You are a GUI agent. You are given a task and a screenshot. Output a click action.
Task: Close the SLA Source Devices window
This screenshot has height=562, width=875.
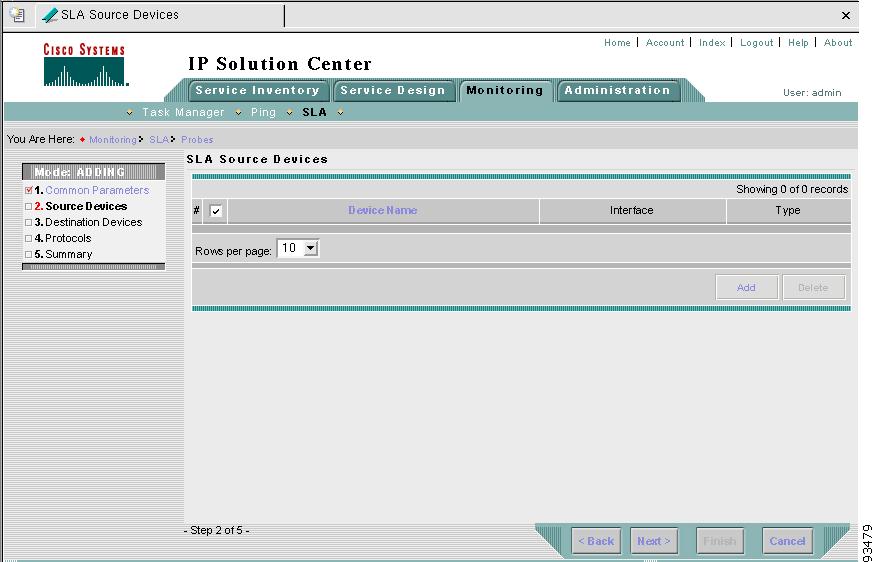[846, 16]
